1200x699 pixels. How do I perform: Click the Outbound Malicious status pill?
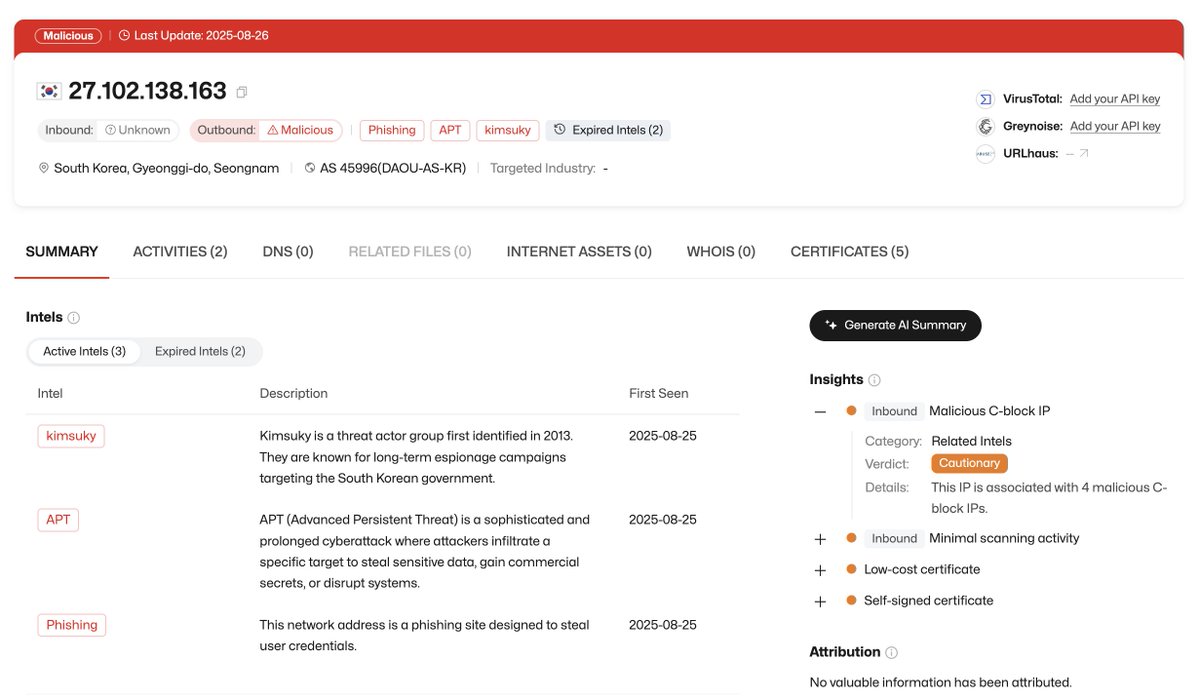point(266,130)
